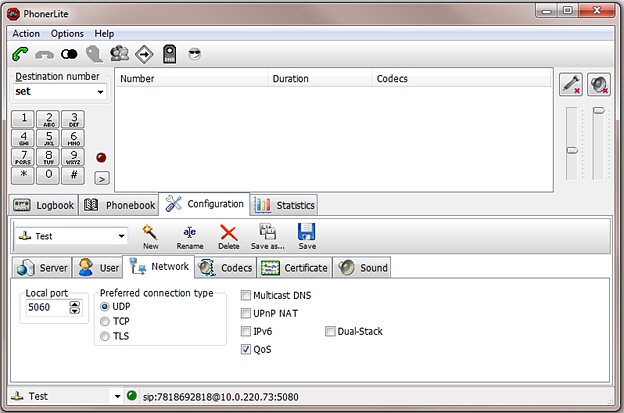Screen dimensions: 624x413
Task: Open the Action menu
Action: tap(26, 34)
